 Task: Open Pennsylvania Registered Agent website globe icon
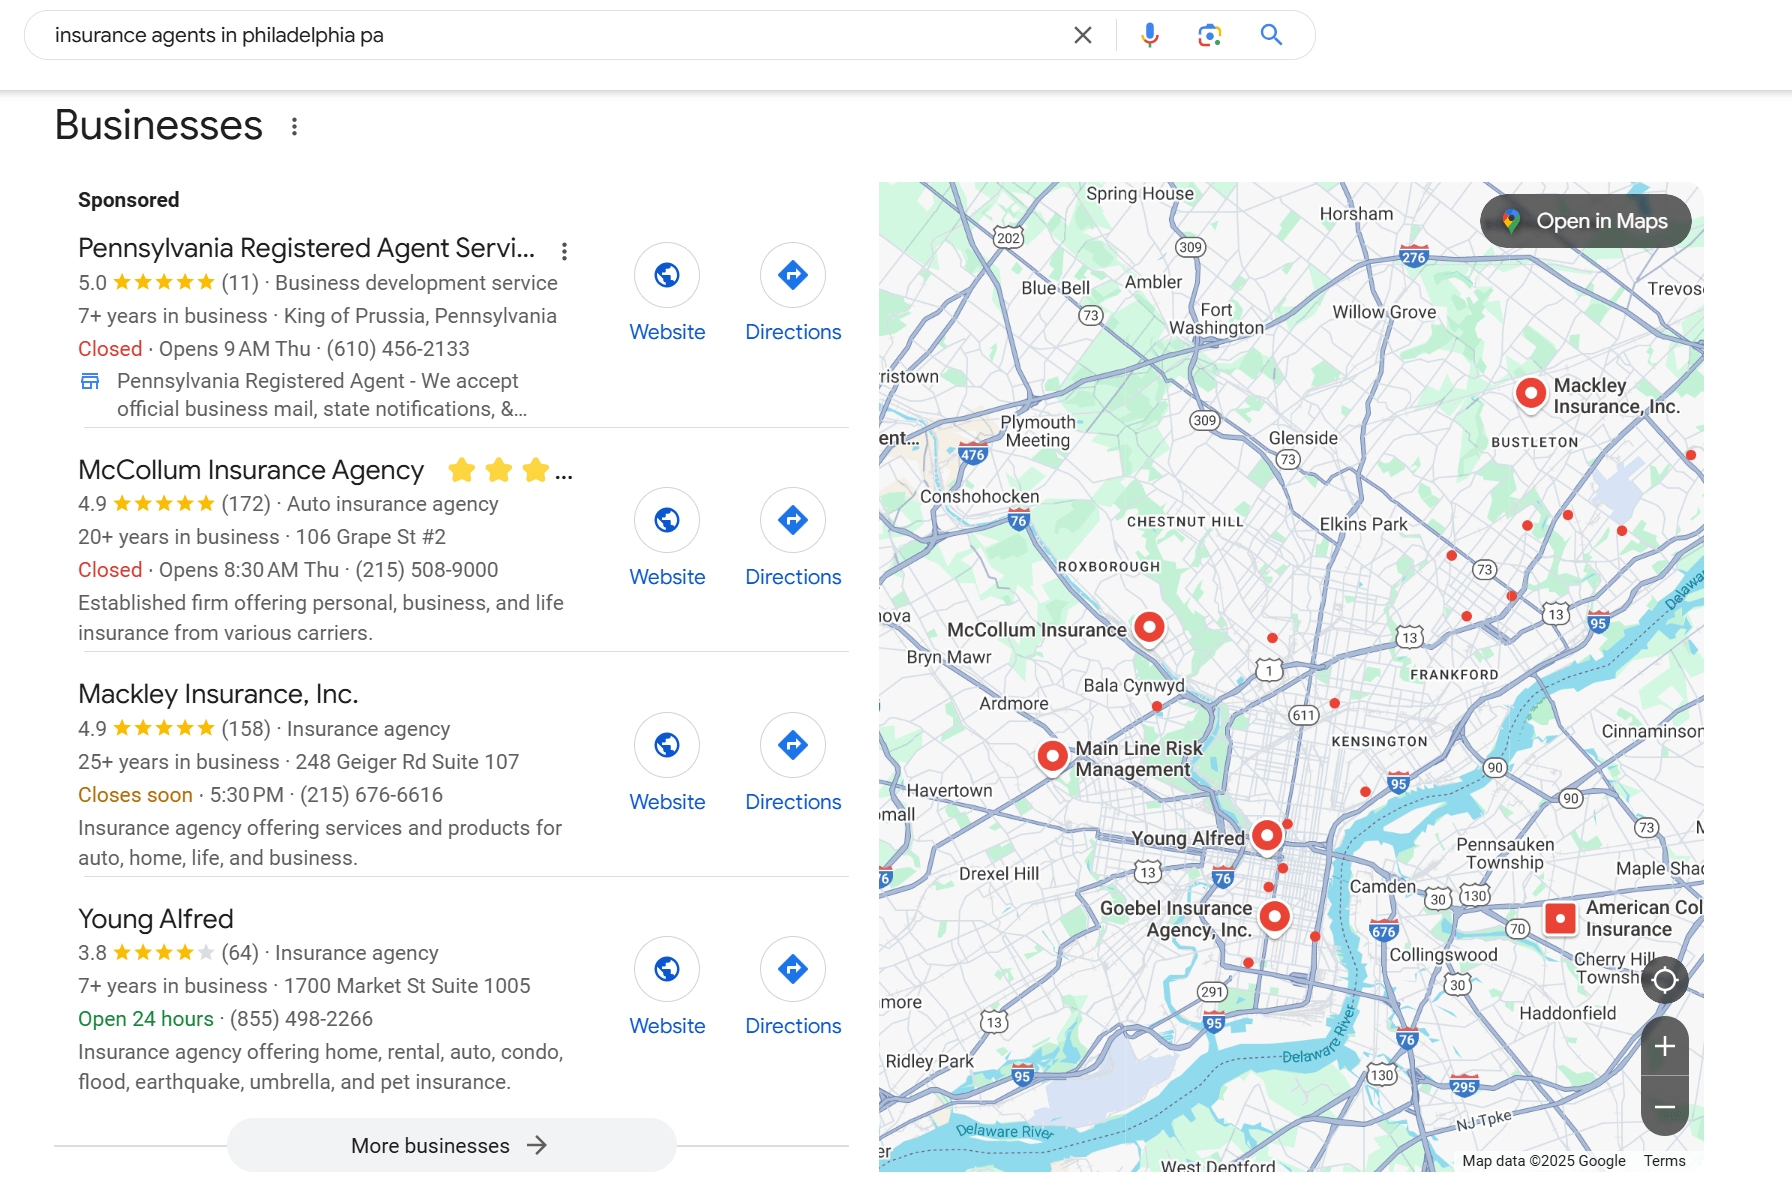coord(667,275)
